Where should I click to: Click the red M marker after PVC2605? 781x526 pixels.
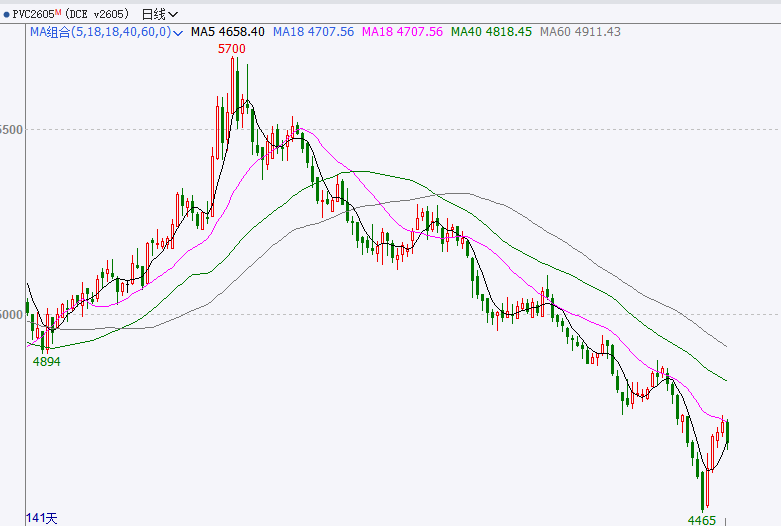[x=58, y=12]
